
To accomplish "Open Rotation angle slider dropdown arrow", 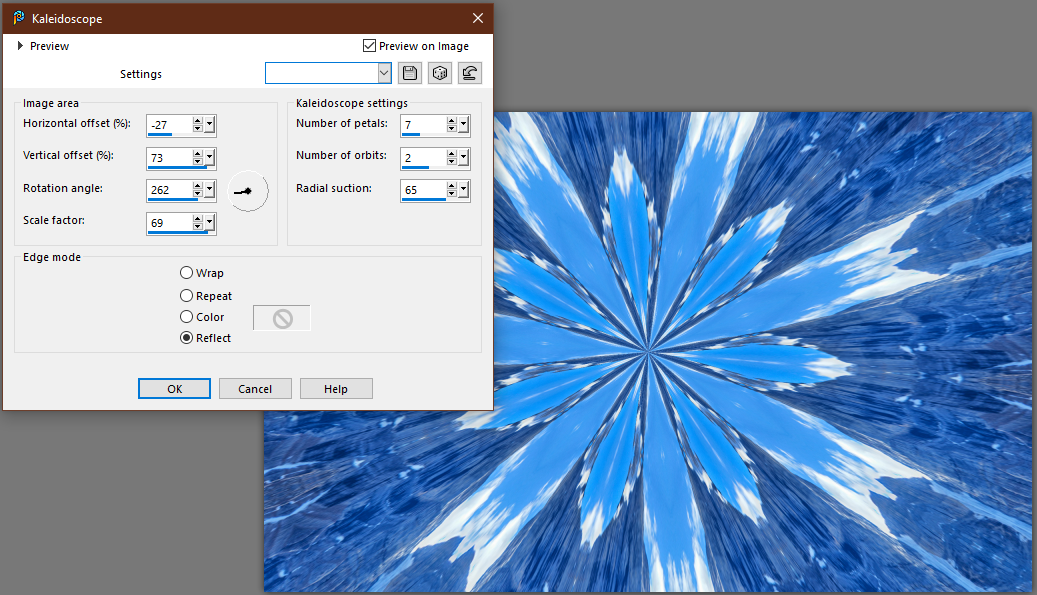I will click(x=210, y=190).
